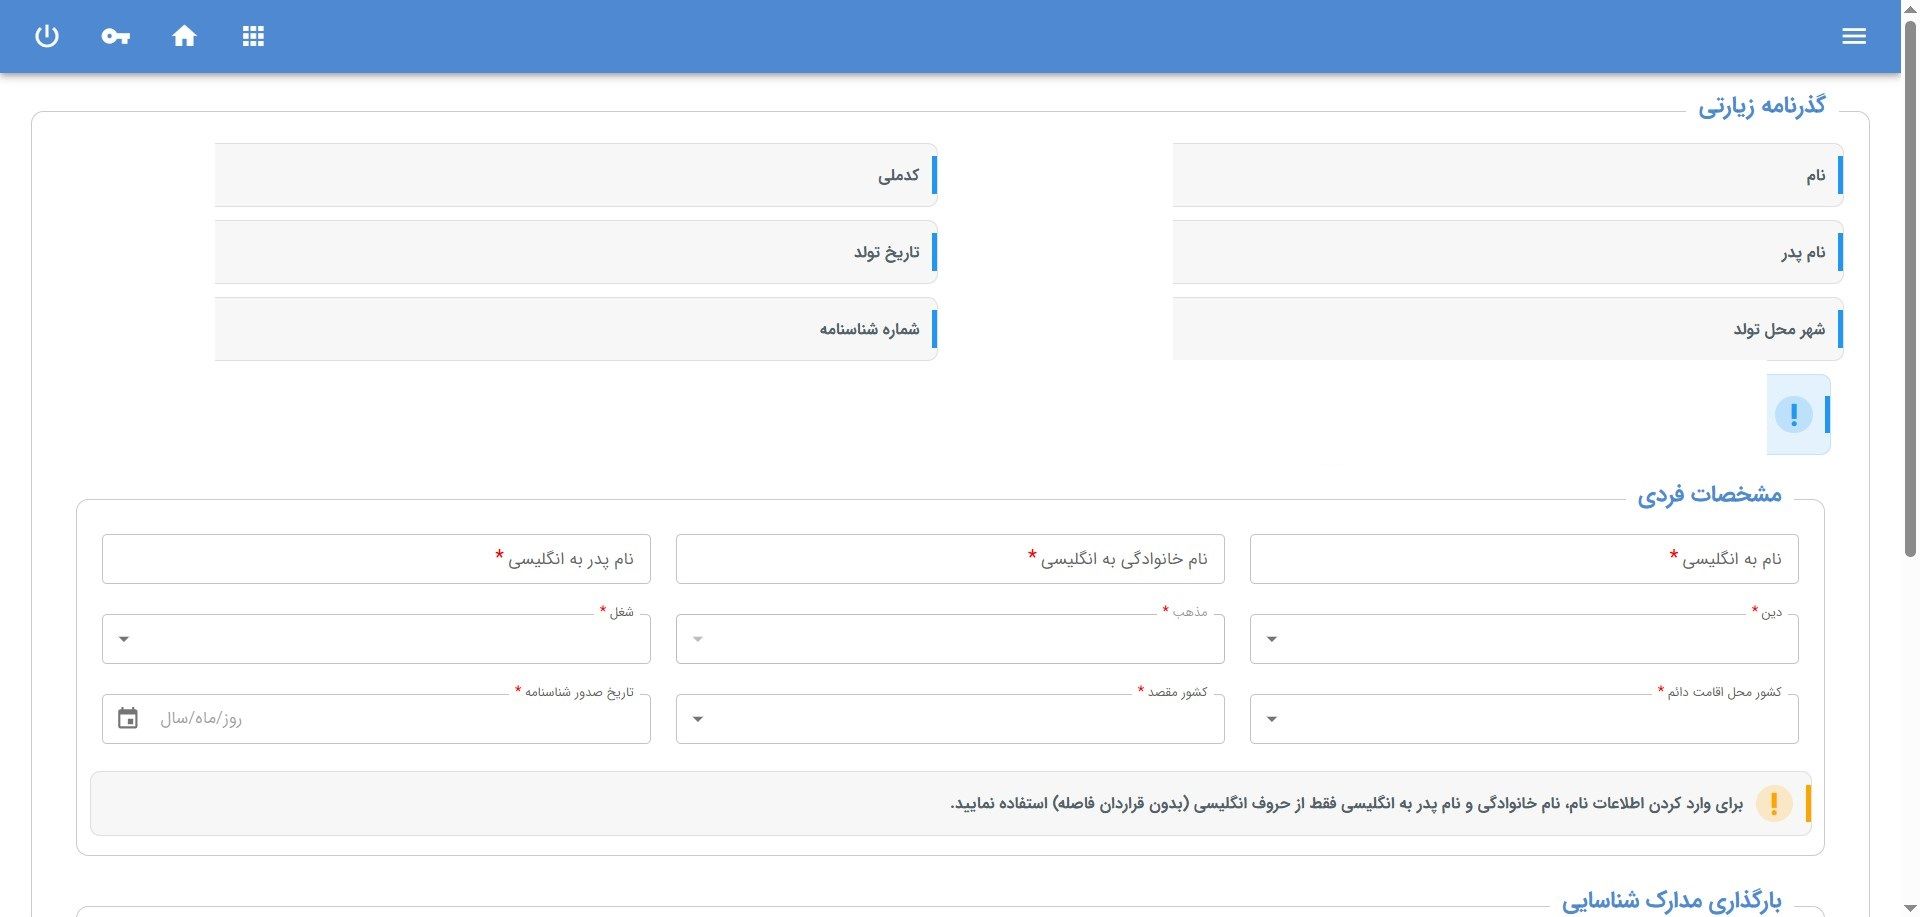Go to home via house icon
1920x917 pixels.
pyautogui.click(x=184, y=36)
